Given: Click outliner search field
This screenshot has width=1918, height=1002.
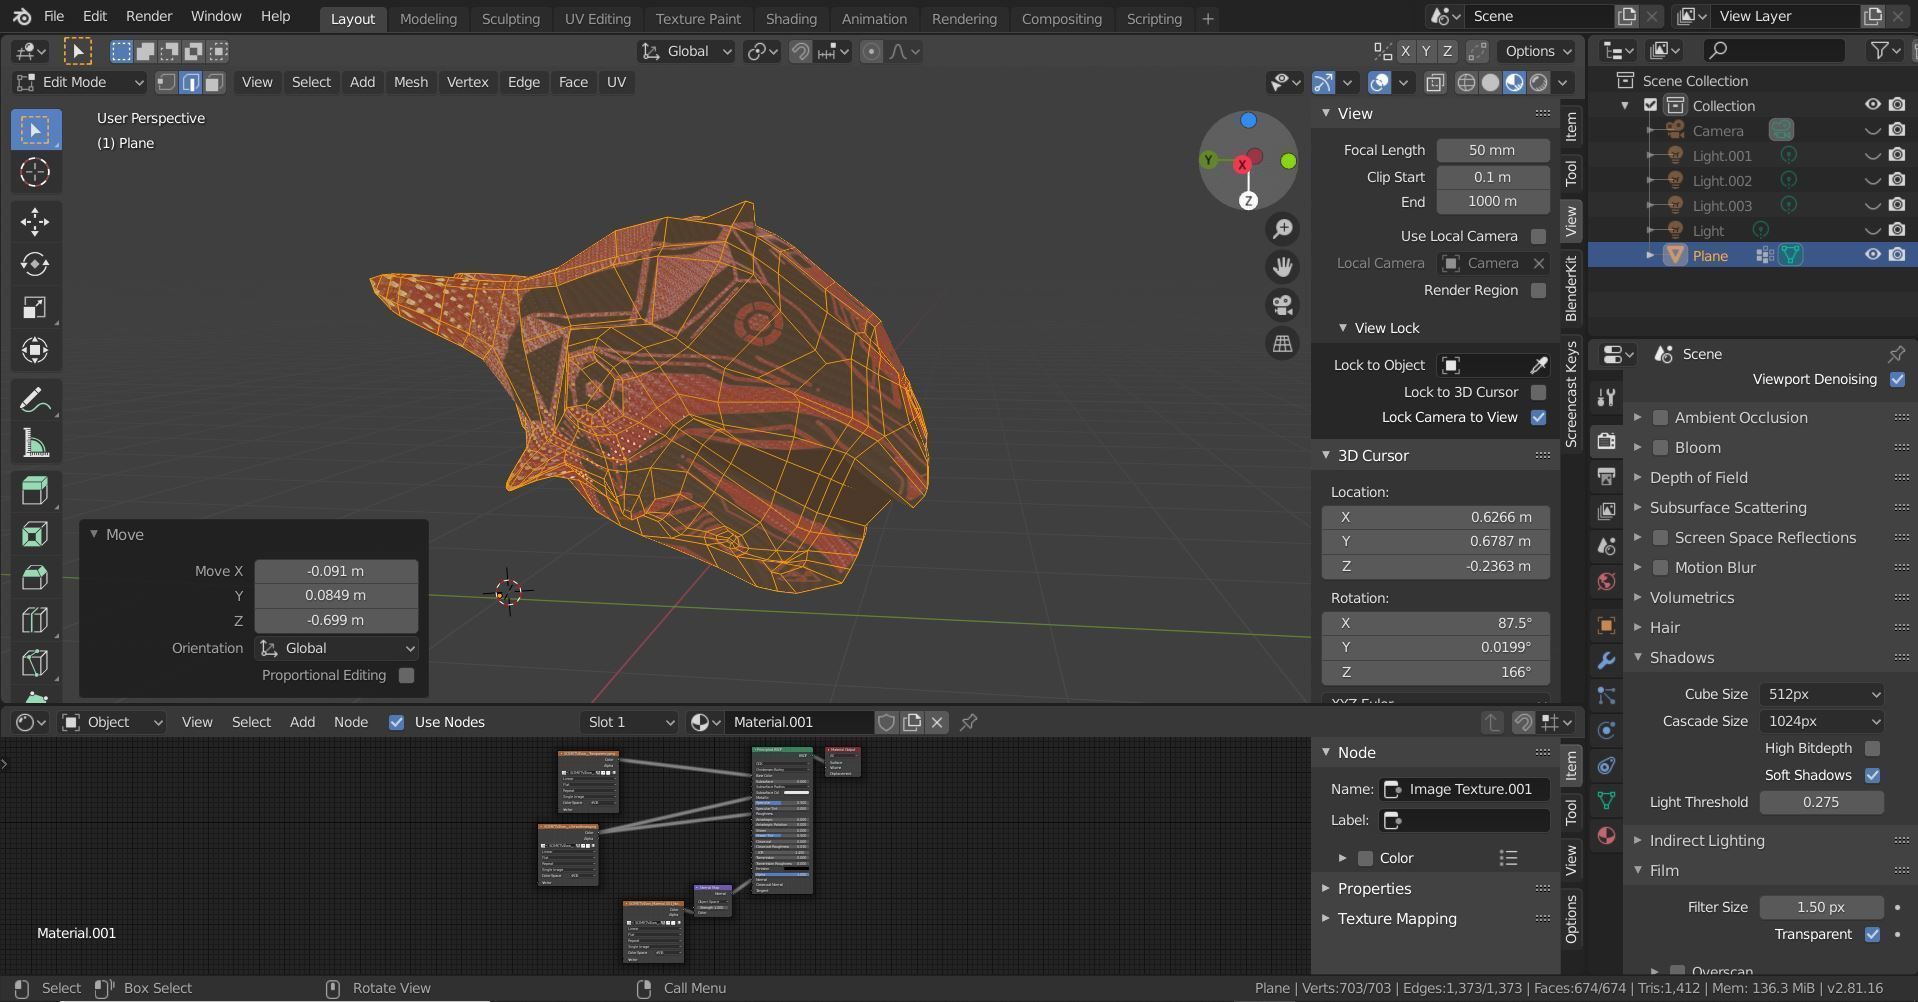Looking at the screenshot, I should coord(1774,50).
